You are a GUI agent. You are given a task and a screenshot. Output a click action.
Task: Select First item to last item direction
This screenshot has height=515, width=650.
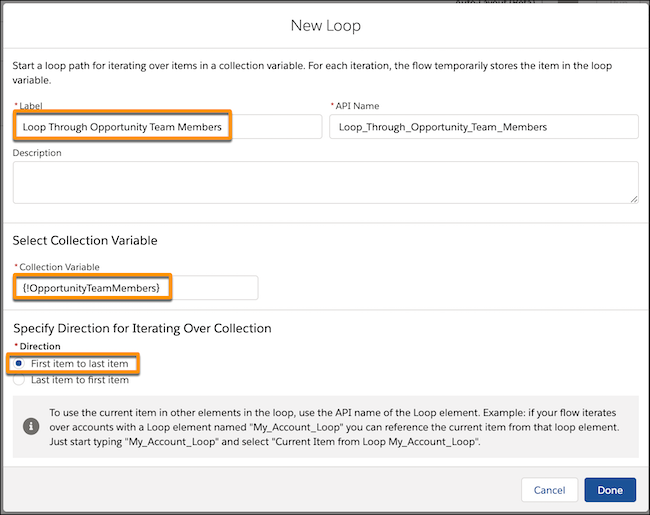tap(19, 364)
